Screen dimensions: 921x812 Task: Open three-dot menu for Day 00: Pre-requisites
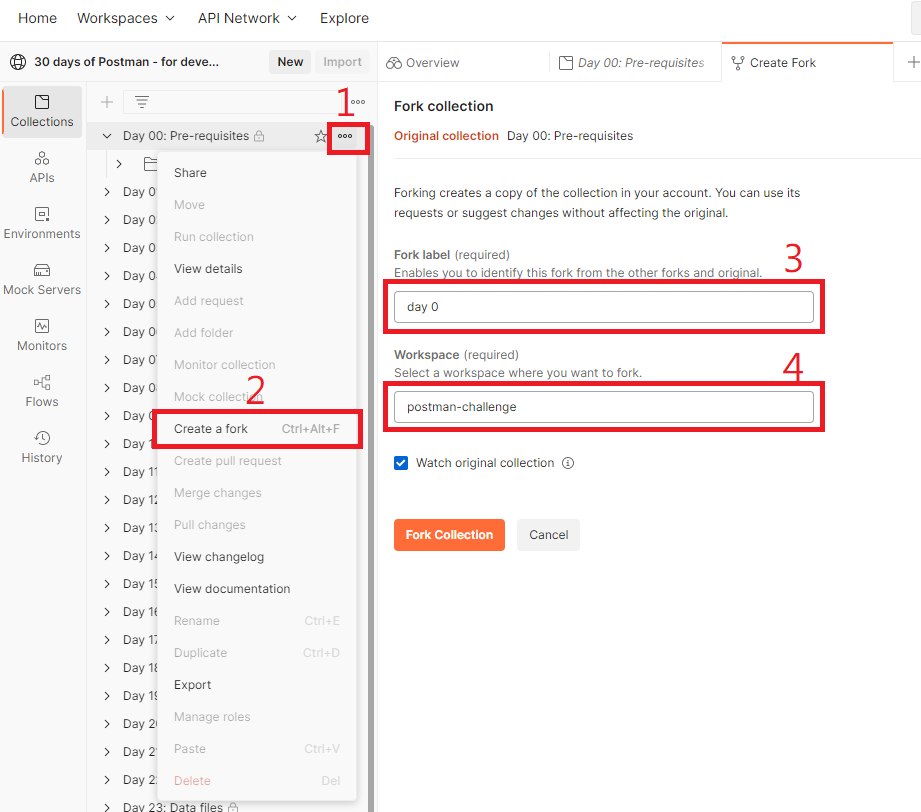(x=345, y=136)
